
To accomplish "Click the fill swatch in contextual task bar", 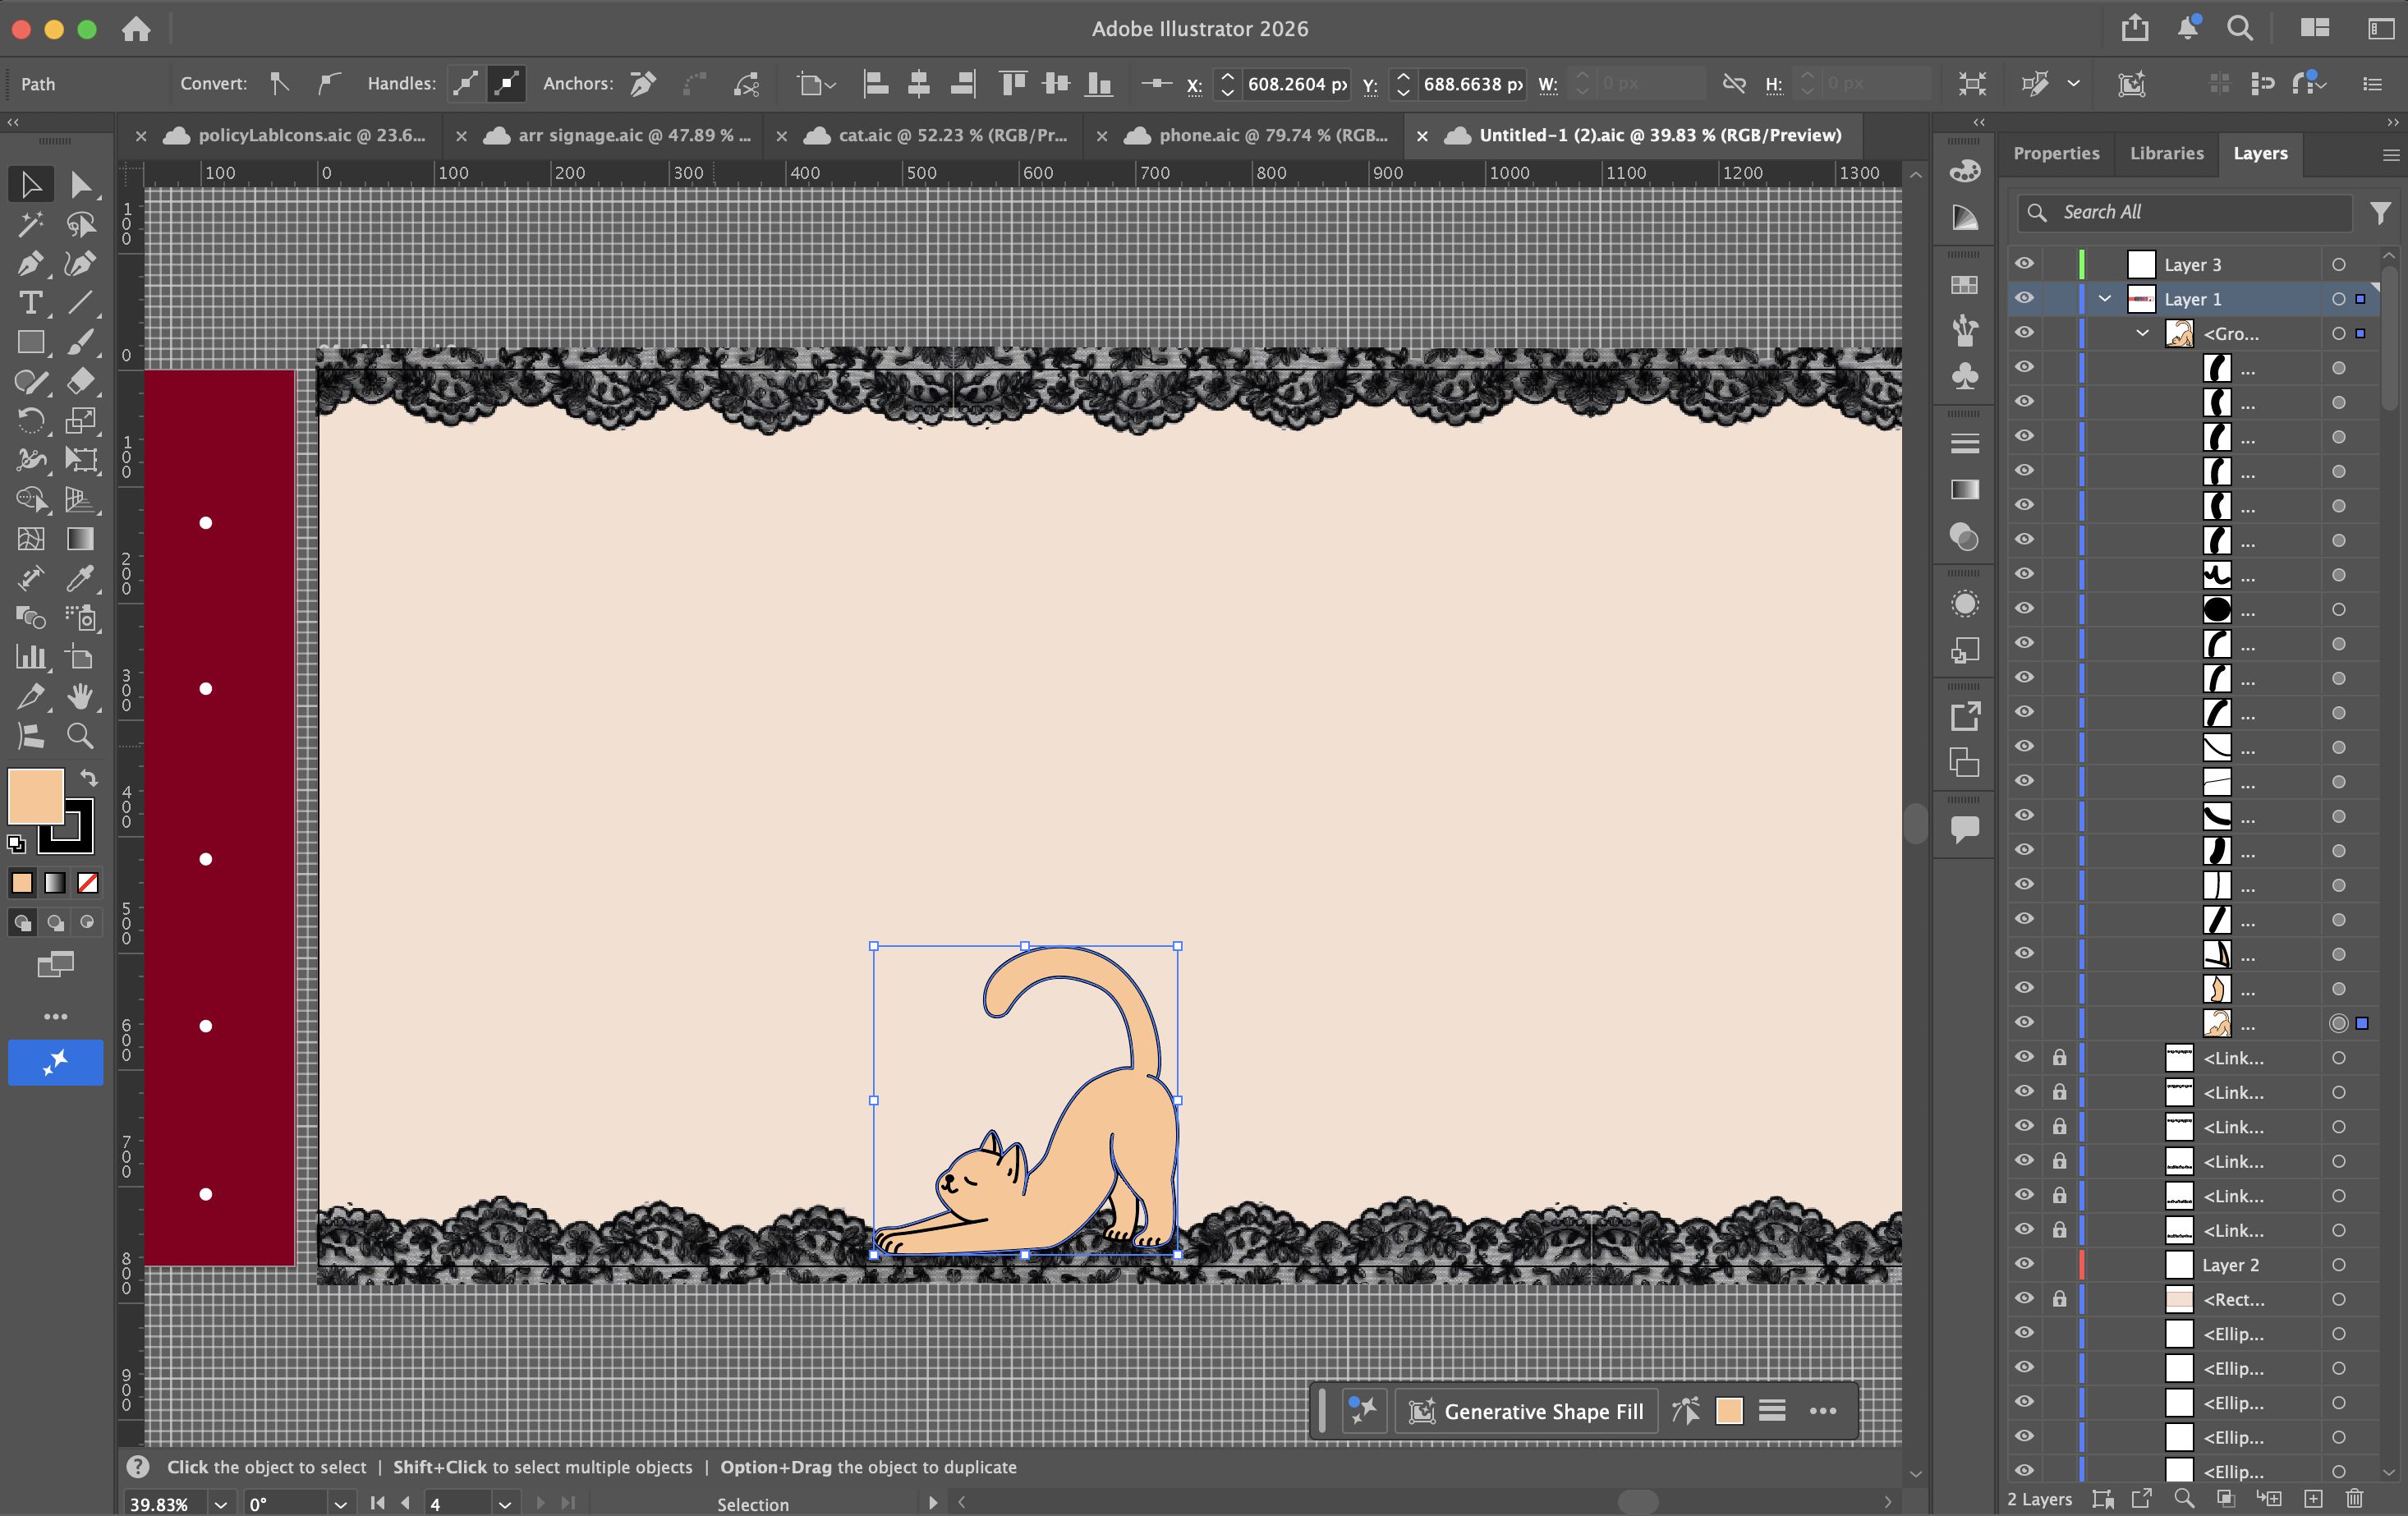I will click(x=1728, y=1411).
